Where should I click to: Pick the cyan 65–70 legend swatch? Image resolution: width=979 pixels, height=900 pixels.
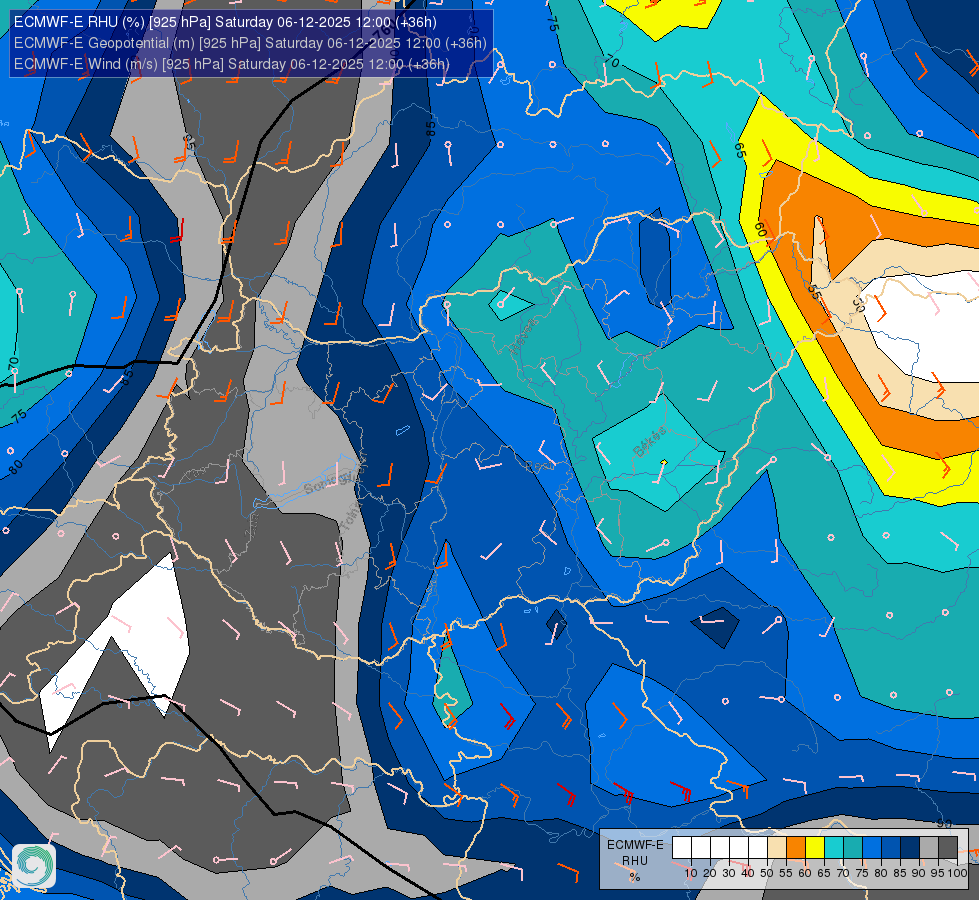(x=834, y=848)
